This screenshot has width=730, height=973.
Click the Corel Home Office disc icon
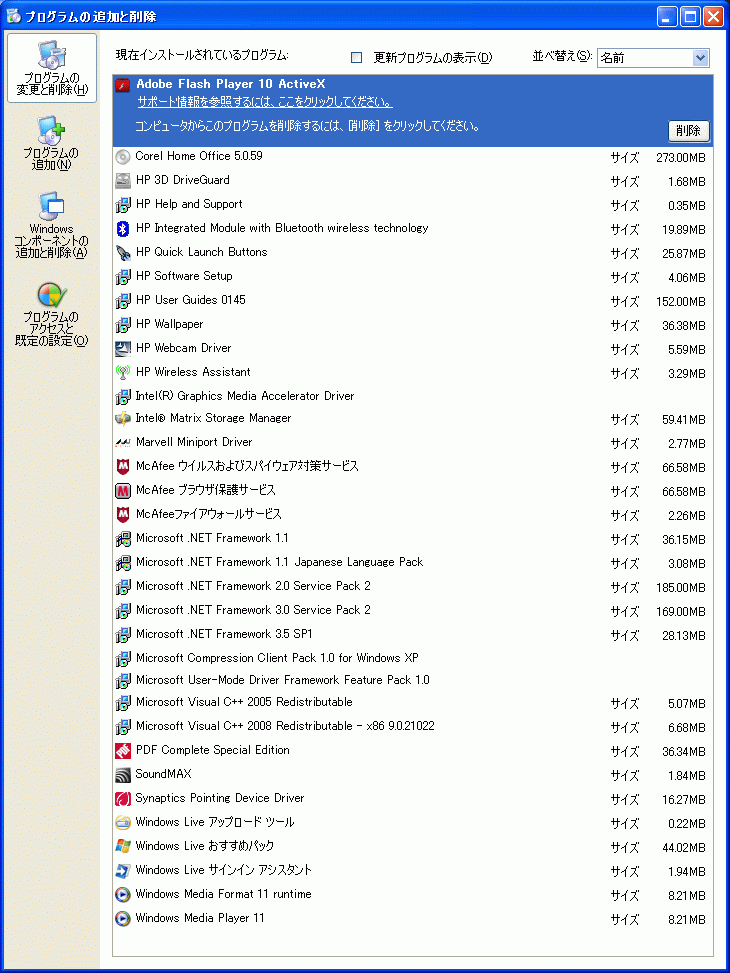pos(123,156)
